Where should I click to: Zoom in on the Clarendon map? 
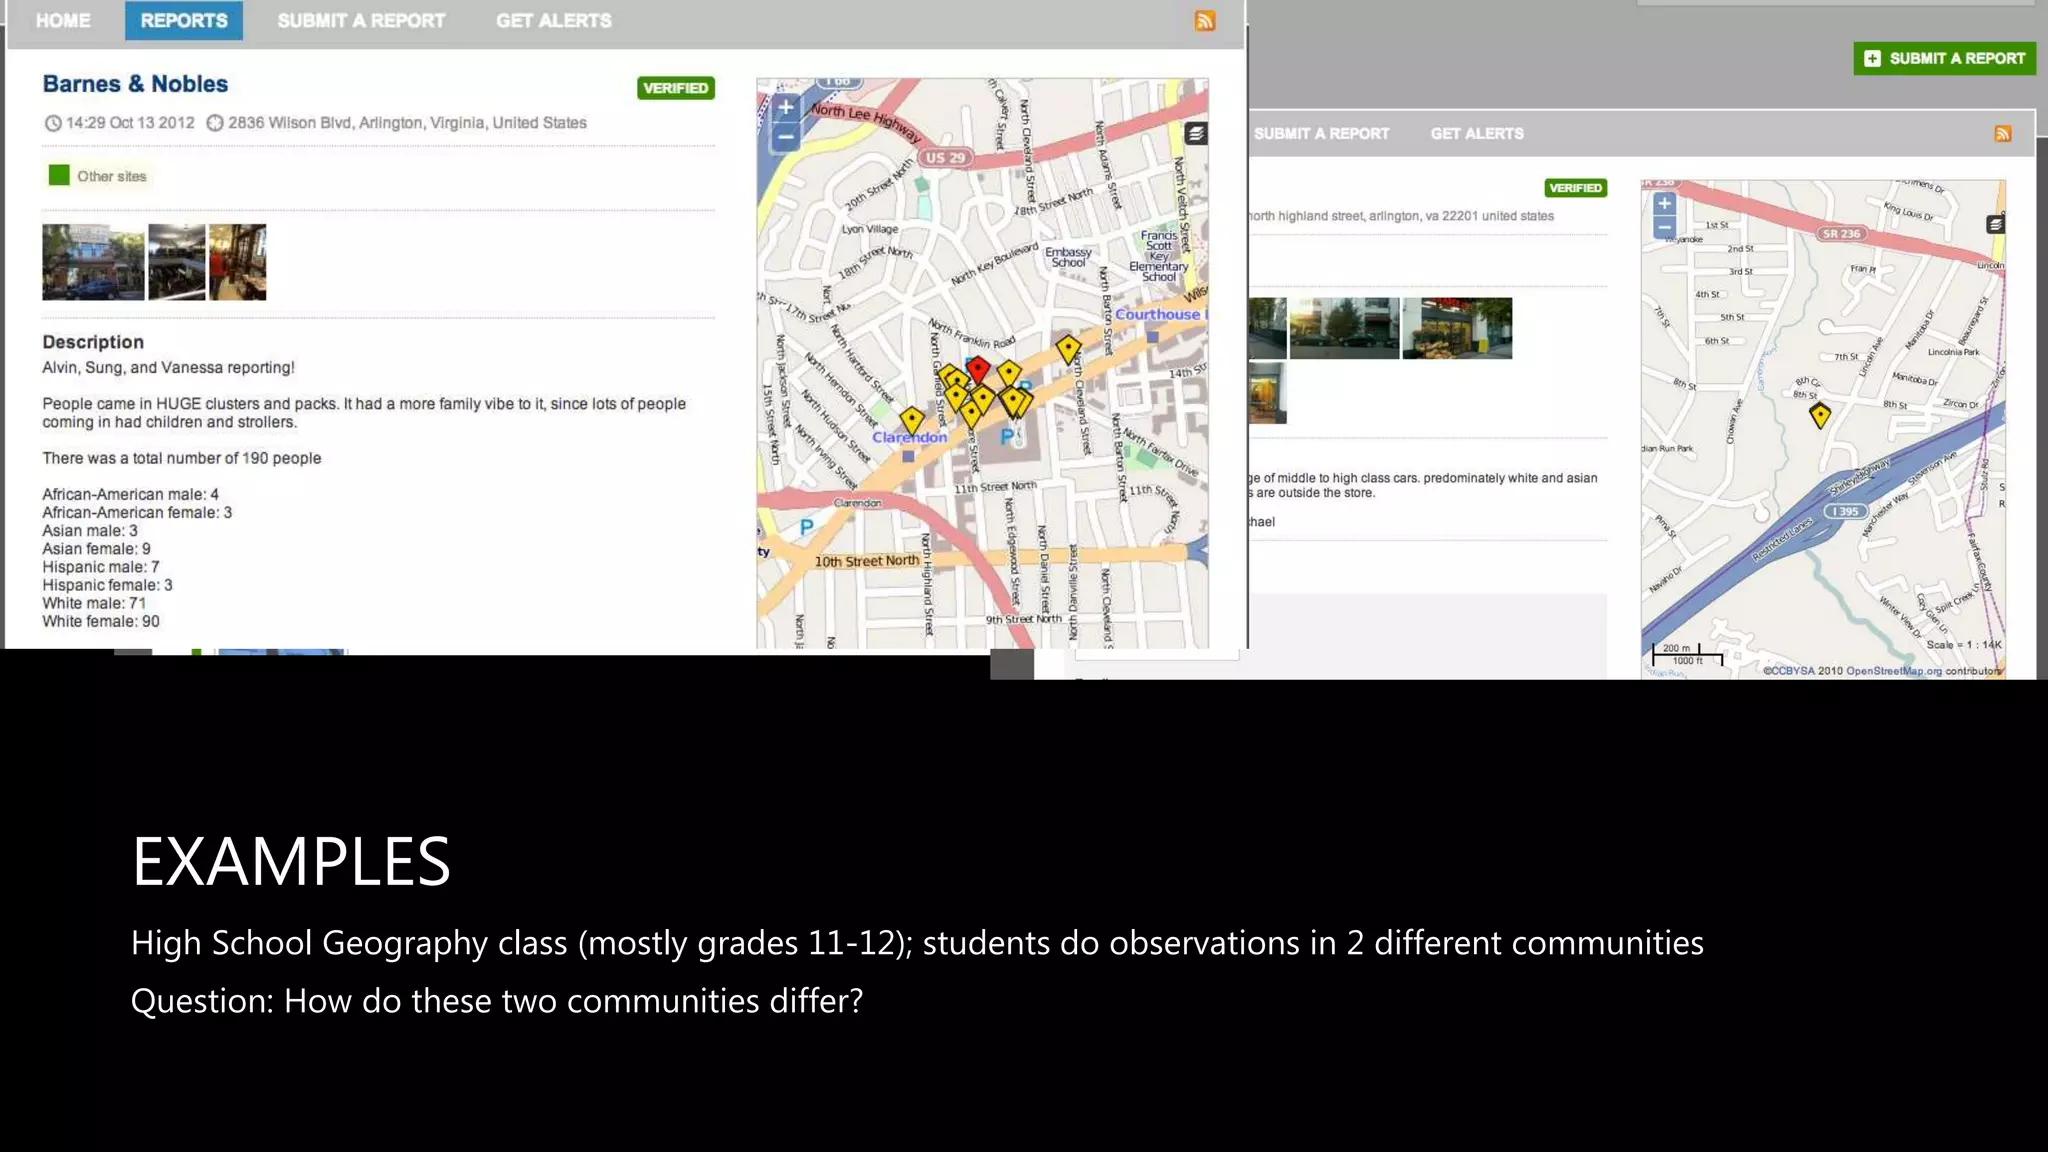[786, 107]
